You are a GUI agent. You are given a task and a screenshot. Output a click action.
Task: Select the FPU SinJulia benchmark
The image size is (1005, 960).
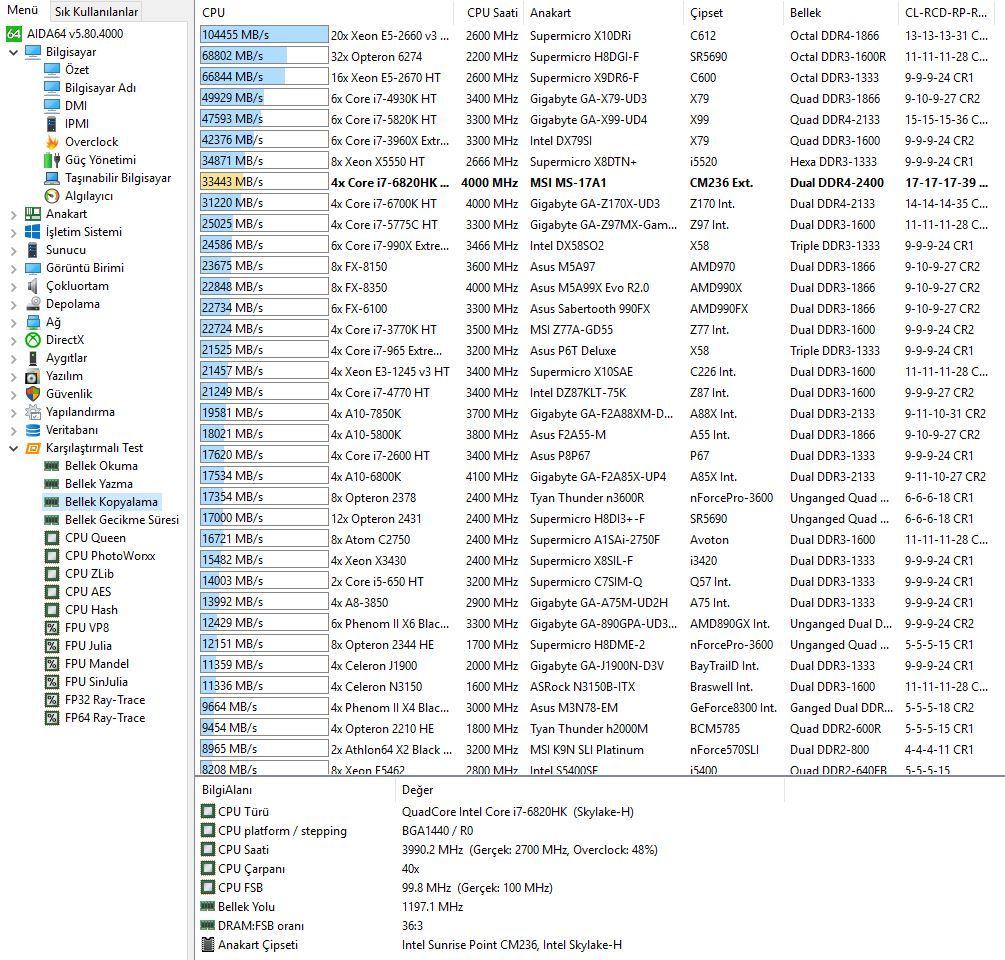click(x=96, y=681)
